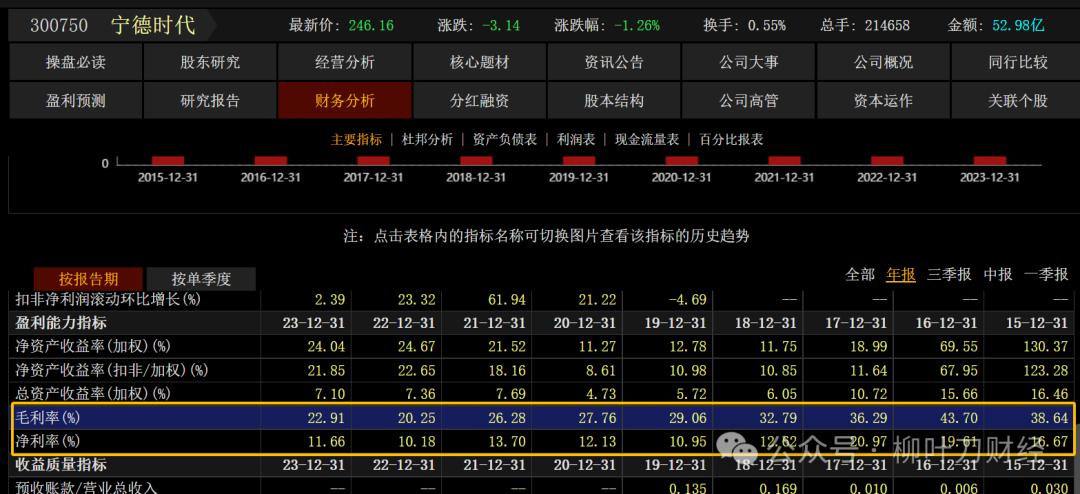Open the 操盘必读 tab
Image resolution: width=1080 pixels, height=494 pixels.
pyautogui.click(x=75, y=63)
